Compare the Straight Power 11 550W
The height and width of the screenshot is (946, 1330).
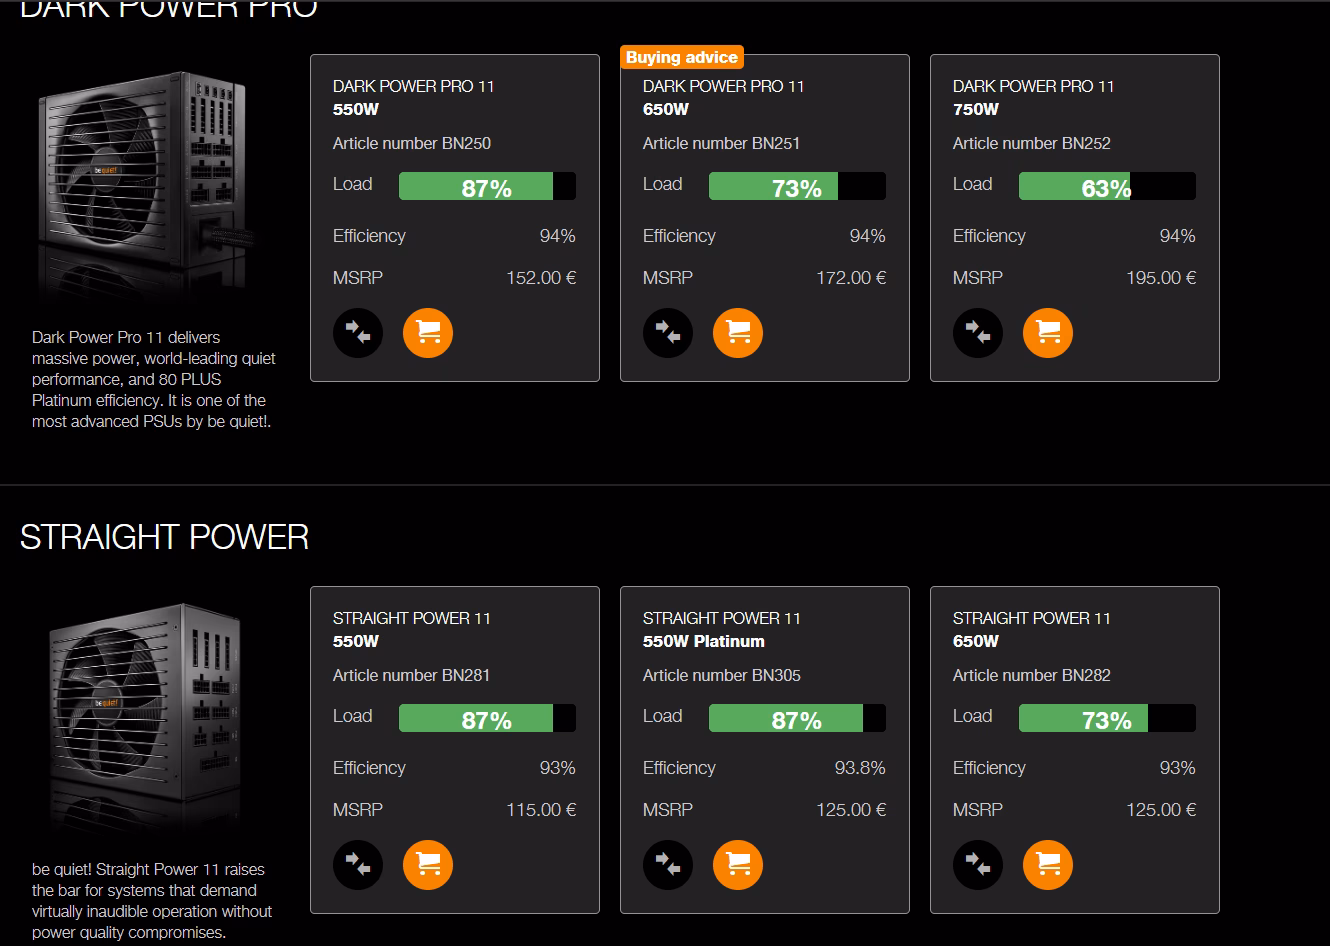(358, 865)
